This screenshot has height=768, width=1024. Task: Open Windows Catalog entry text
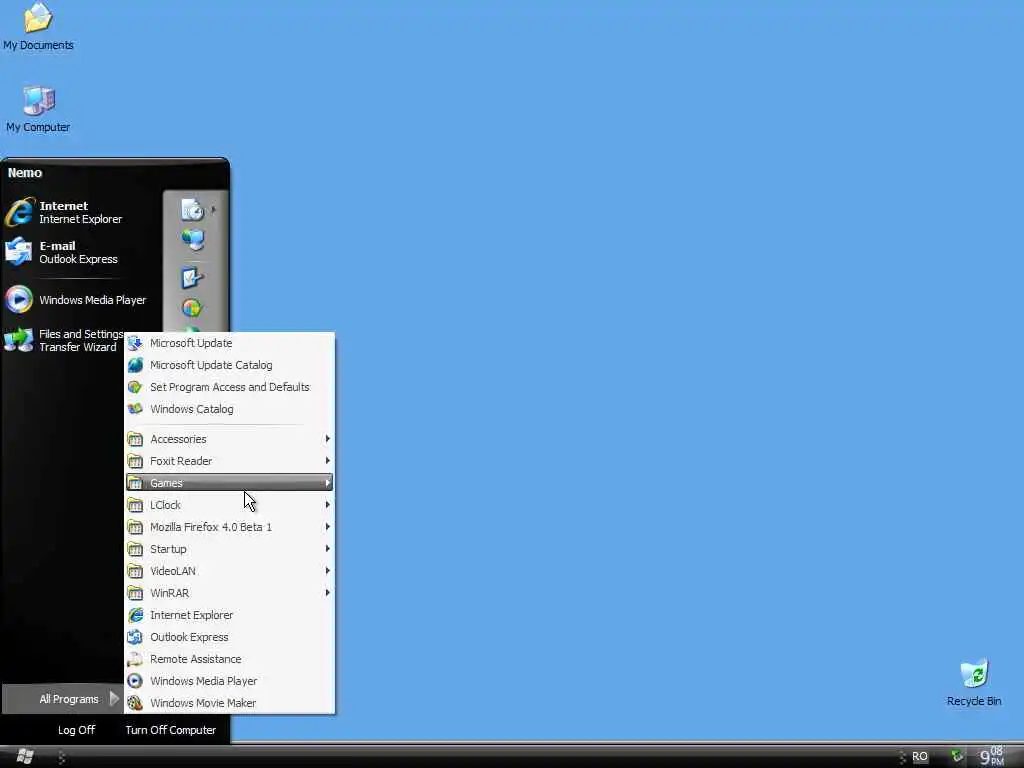click(191, 409)
